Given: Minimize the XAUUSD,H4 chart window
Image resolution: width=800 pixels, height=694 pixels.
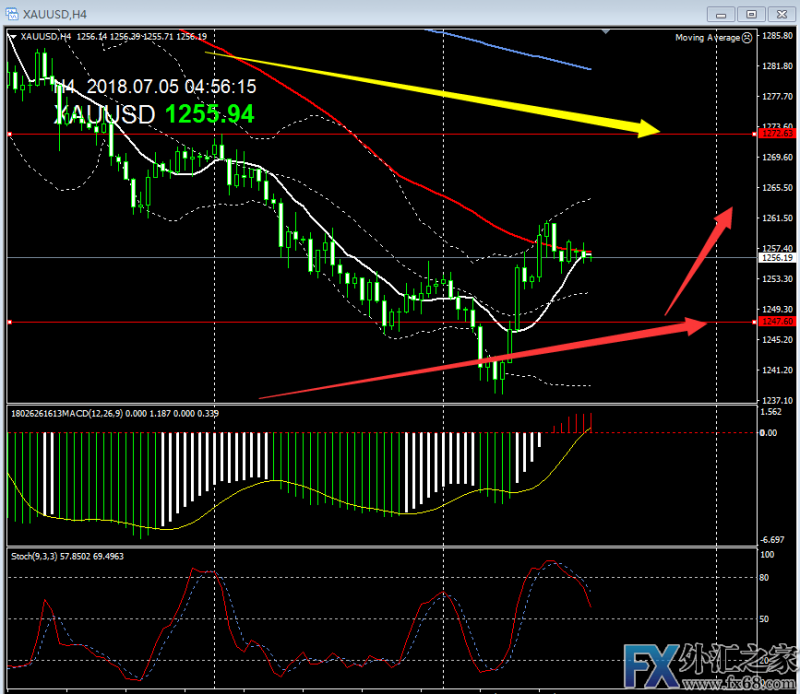Looking at the screenshot, I should 721,14.
